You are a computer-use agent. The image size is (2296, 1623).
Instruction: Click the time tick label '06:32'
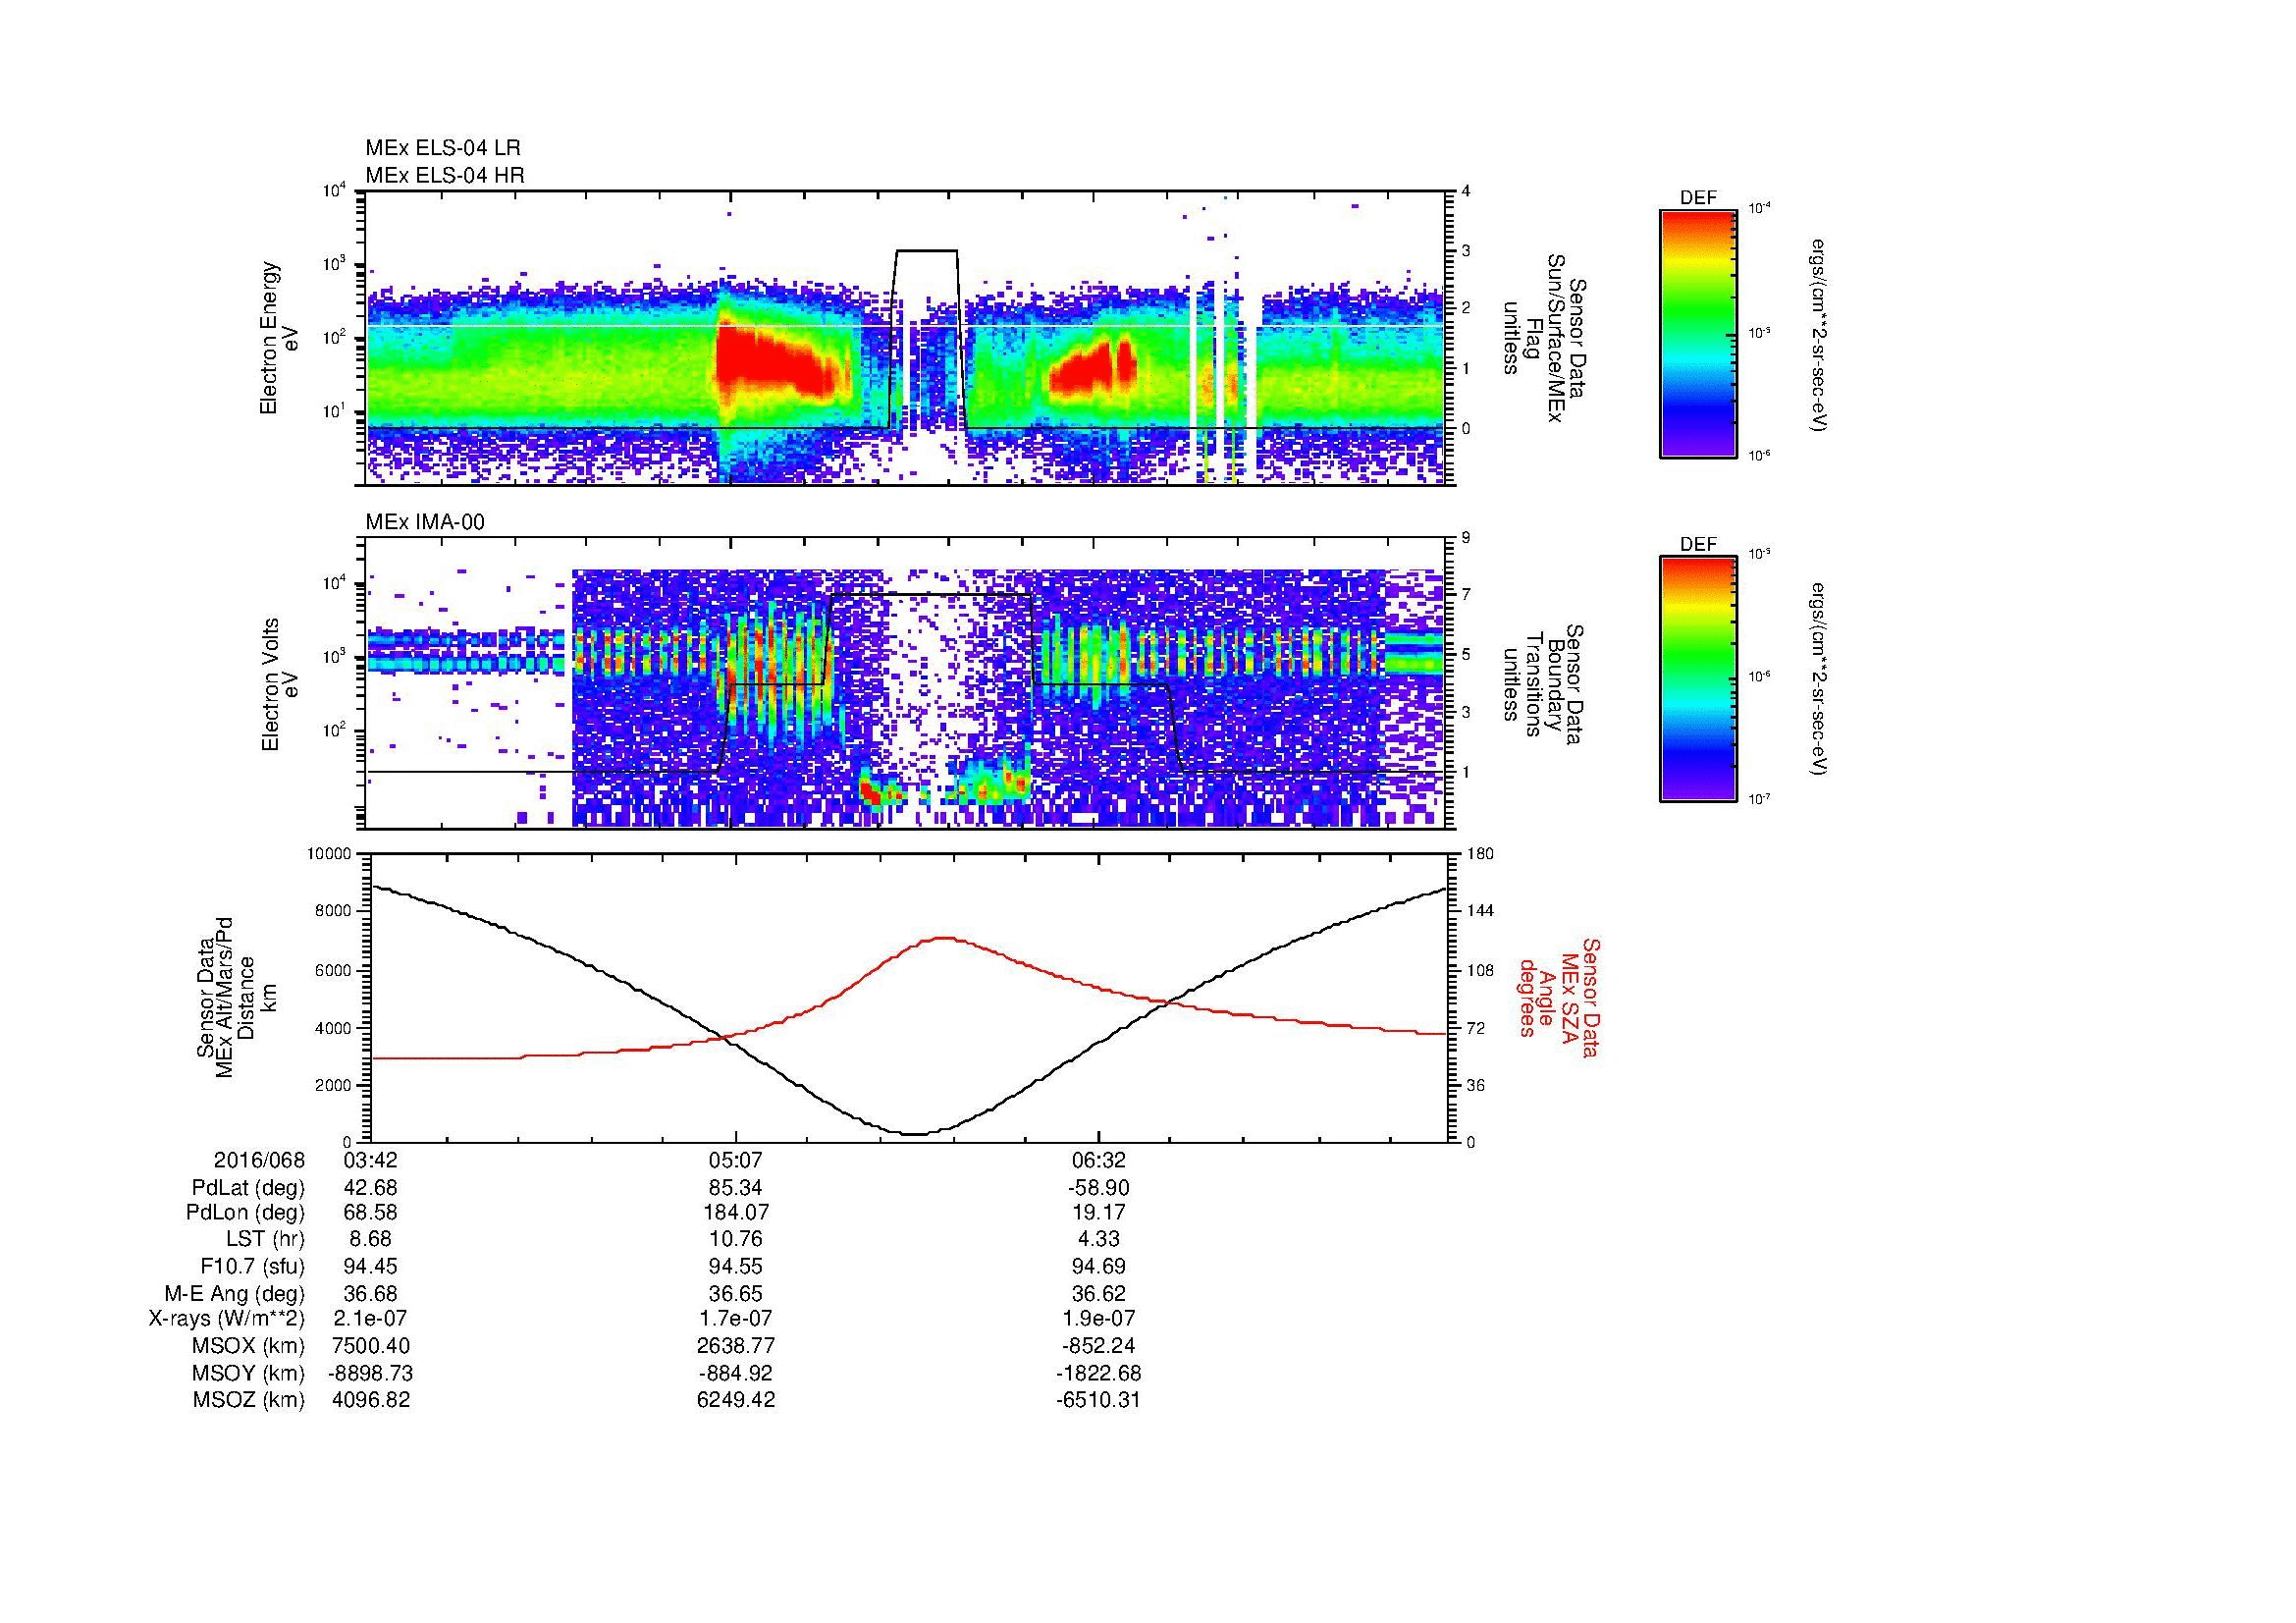[x=1098, y=1160]
